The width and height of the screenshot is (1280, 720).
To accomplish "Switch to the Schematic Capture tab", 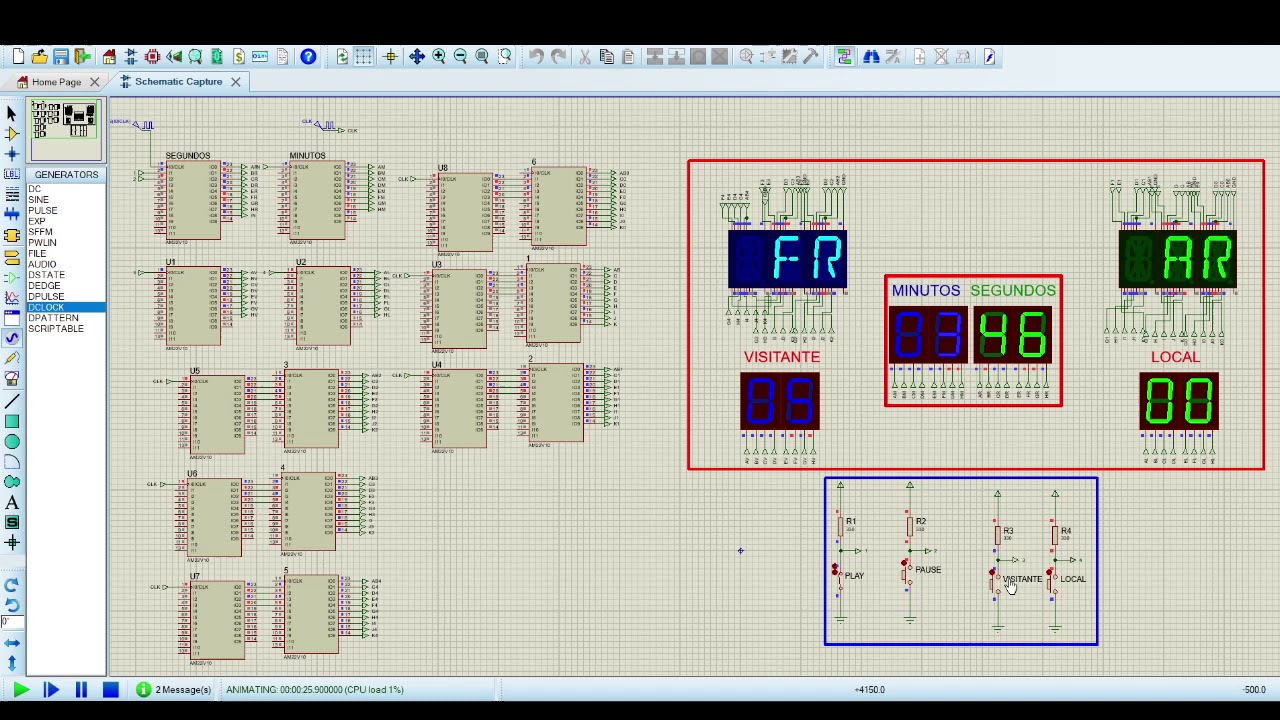I will (x=178, y=82).
